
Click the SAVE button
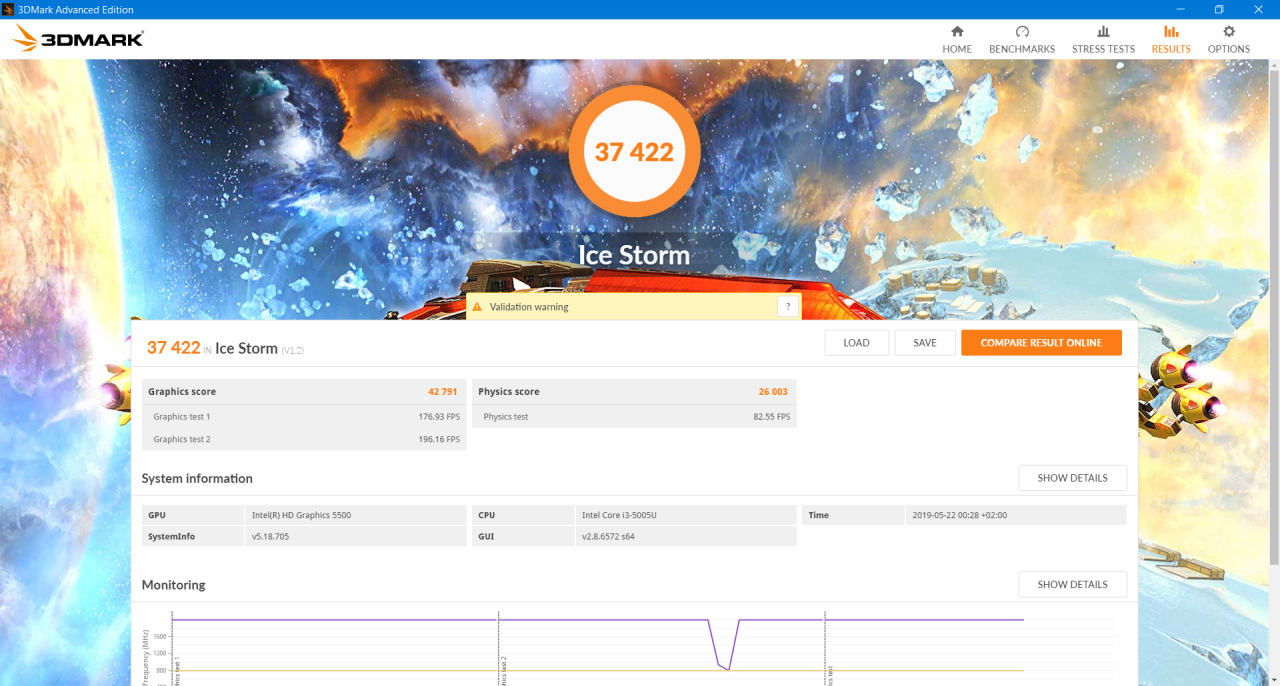tap(925, 343)
